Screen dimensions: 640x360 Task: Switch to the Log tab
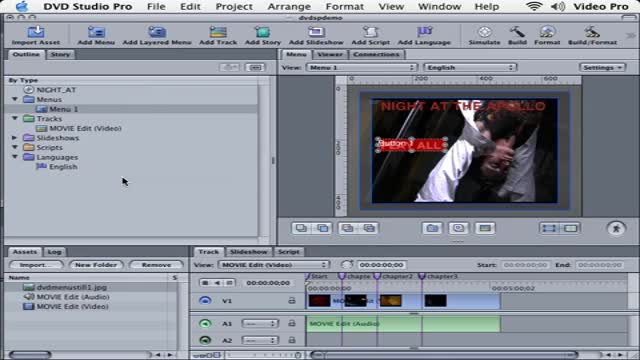pos(54,252)
